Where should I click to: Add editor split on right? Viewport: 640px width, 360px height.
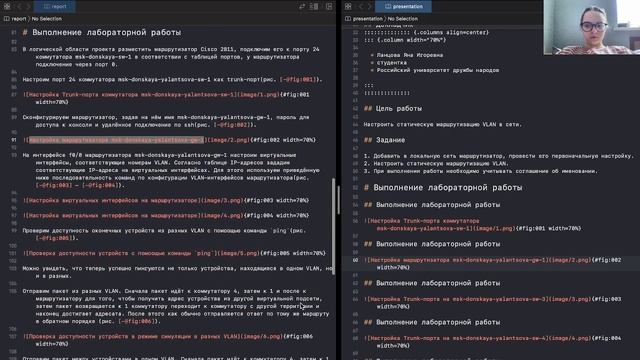(329, 7)
